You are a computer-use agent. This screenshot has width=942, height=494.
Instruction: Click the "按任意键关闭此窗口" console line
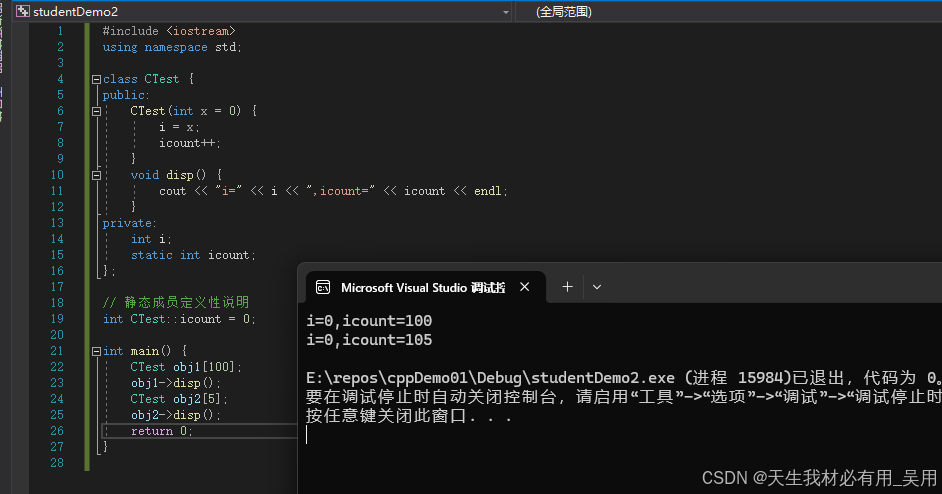point(409,416)
